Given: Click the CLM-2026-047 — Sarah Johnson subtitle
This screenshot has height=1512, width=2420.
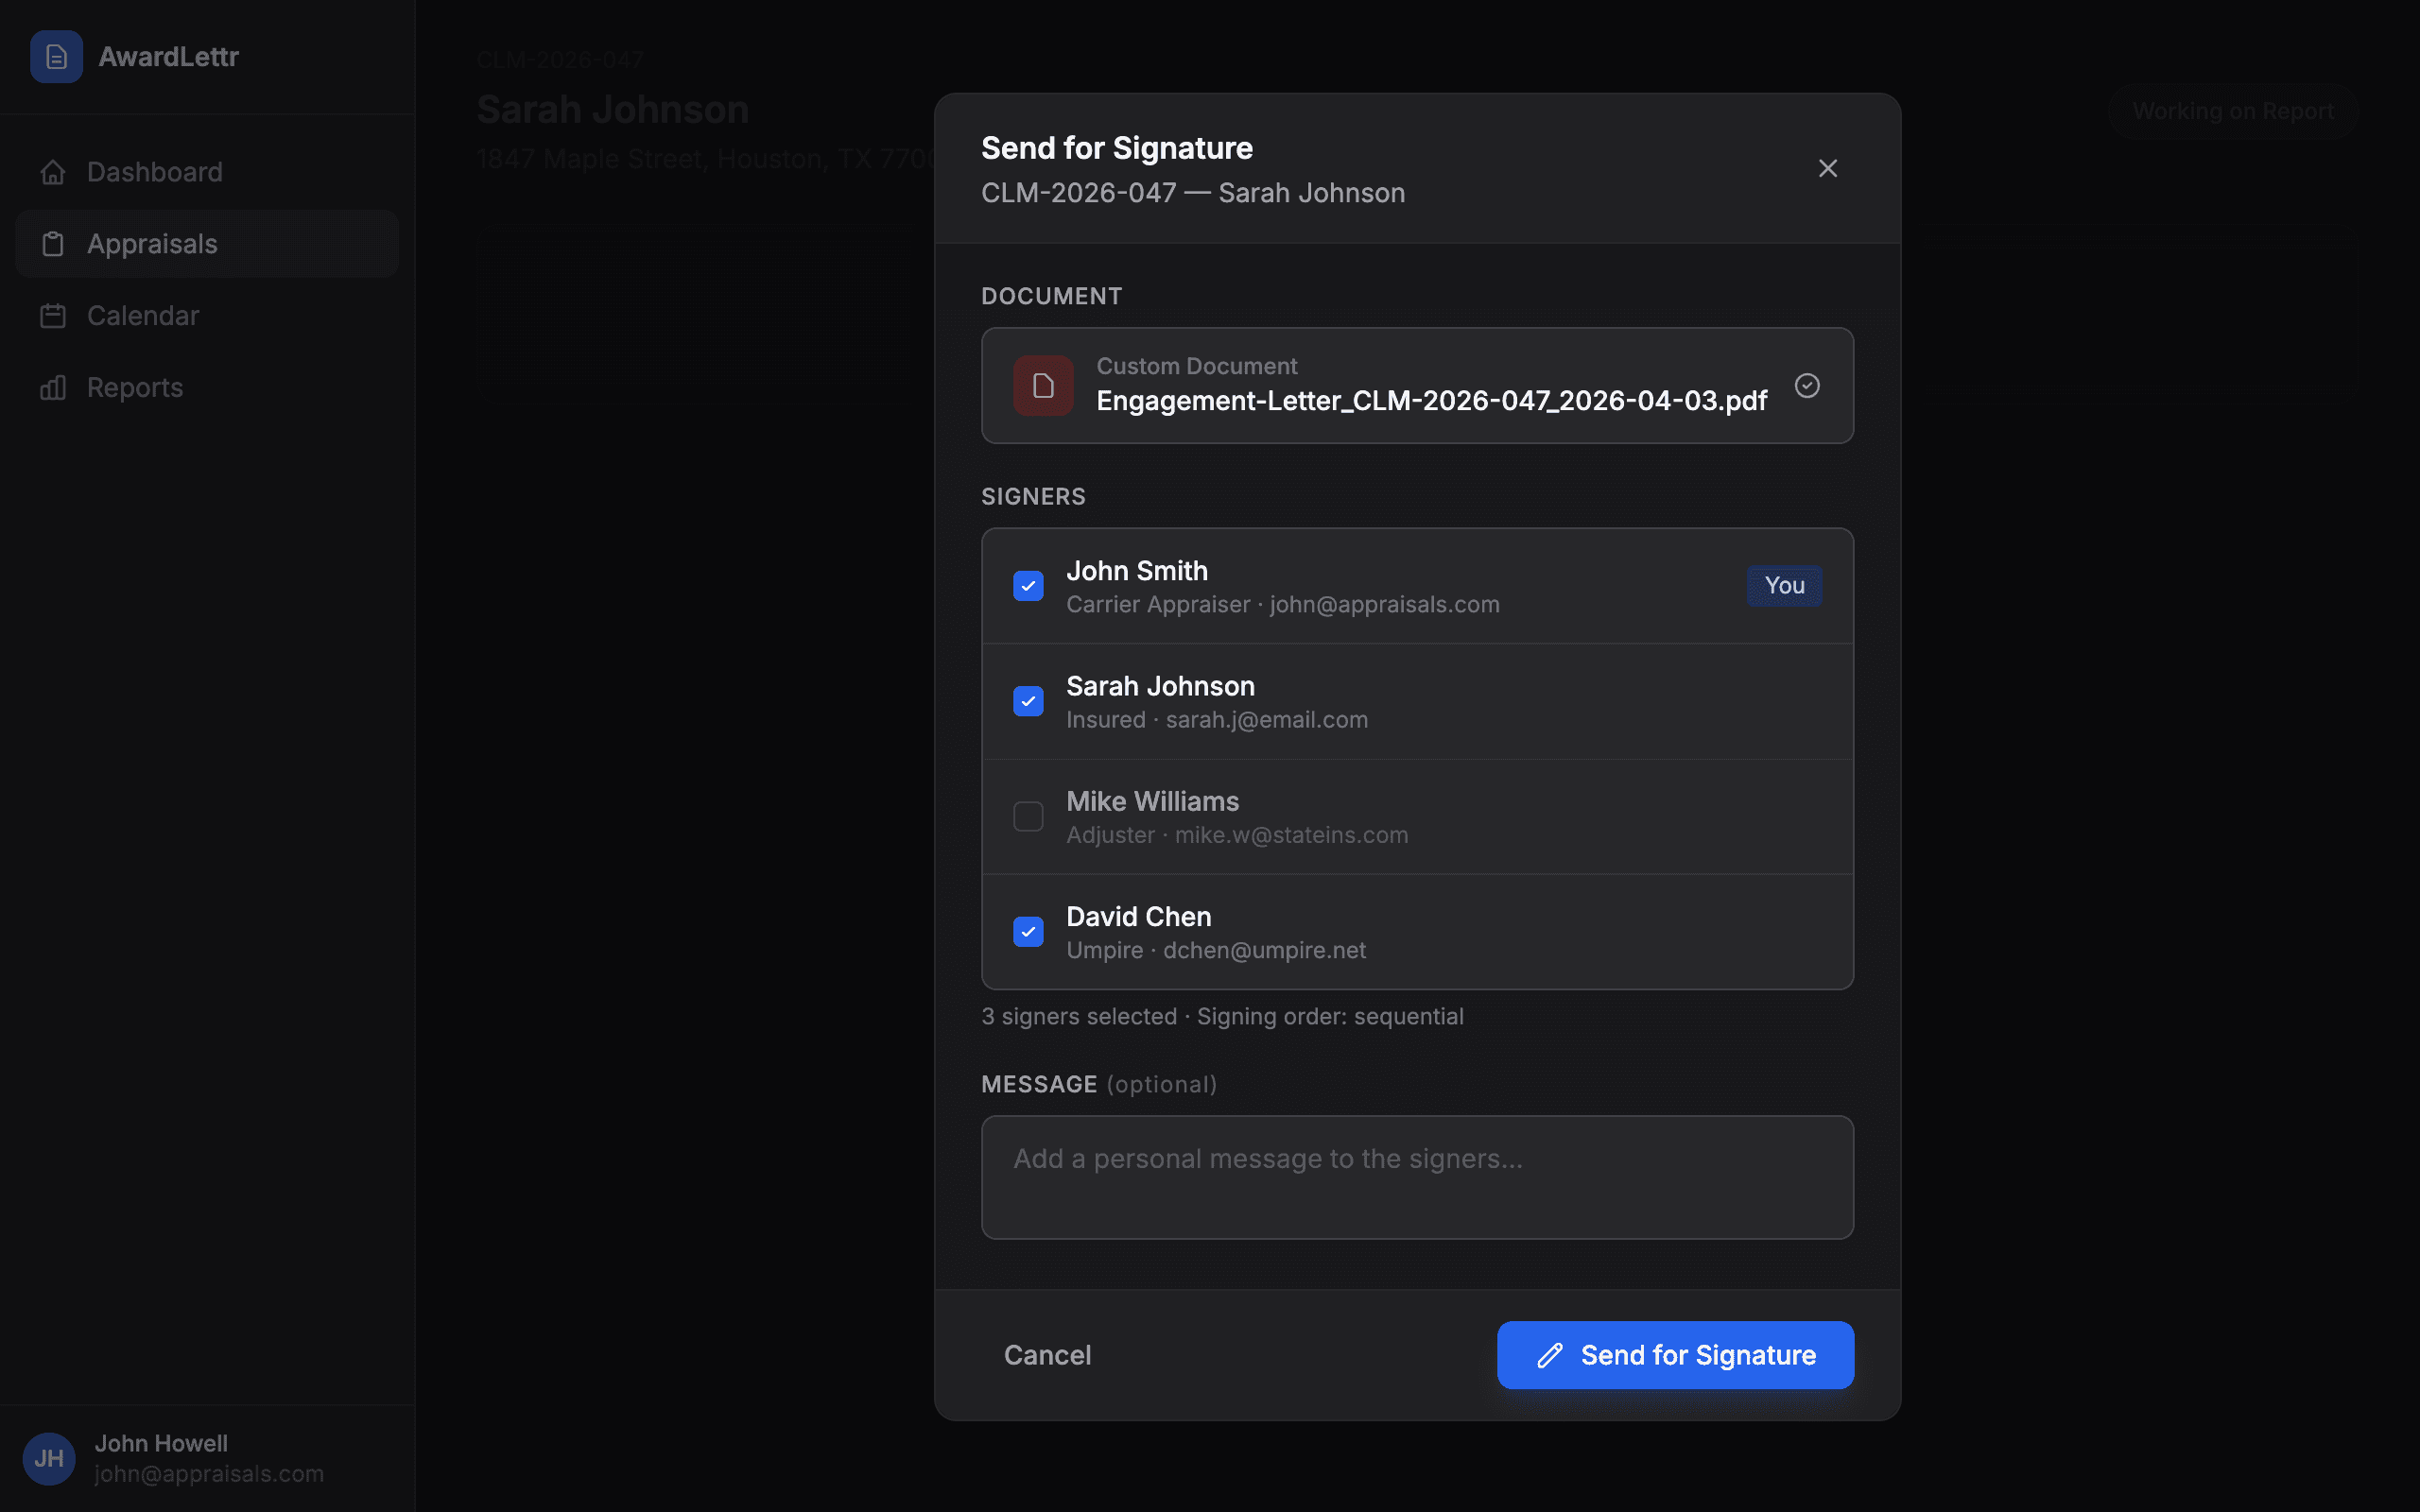Looking at the screenshot, I should tap(1193, 193).
